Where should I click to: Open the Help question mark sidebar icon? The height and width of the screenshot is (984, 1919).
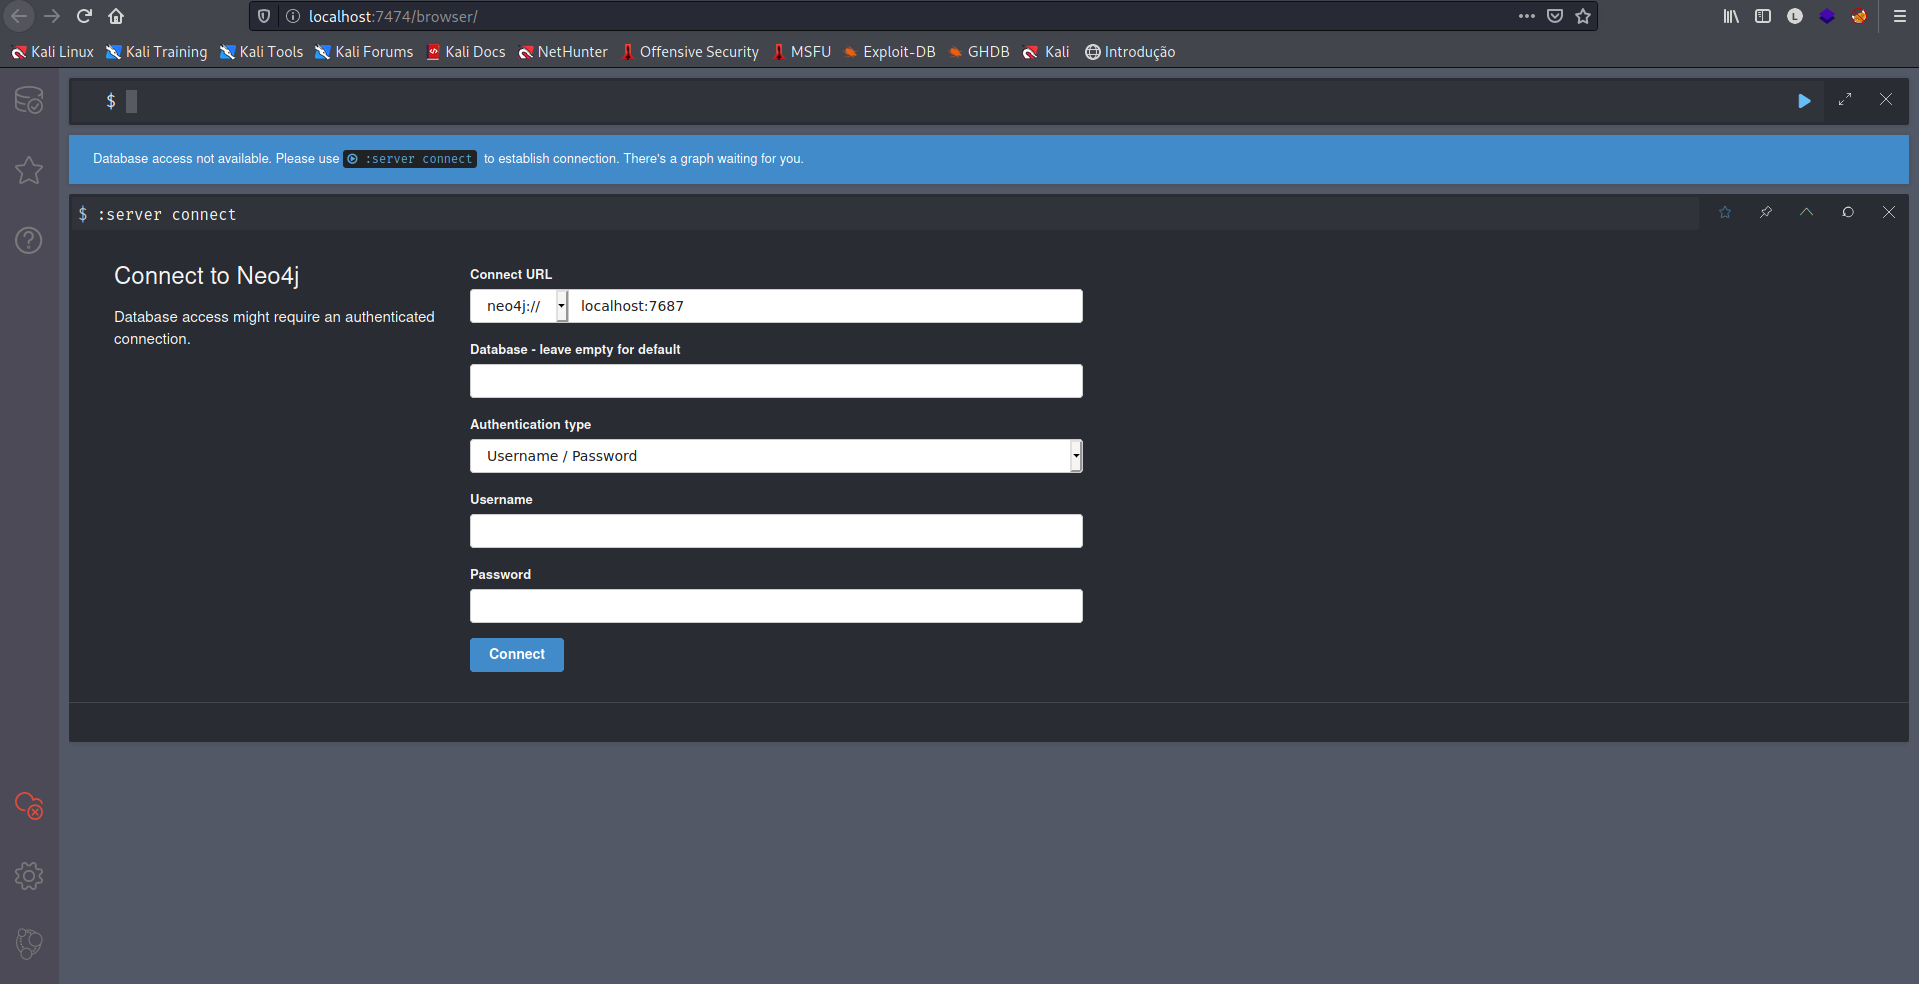point(29,240)
